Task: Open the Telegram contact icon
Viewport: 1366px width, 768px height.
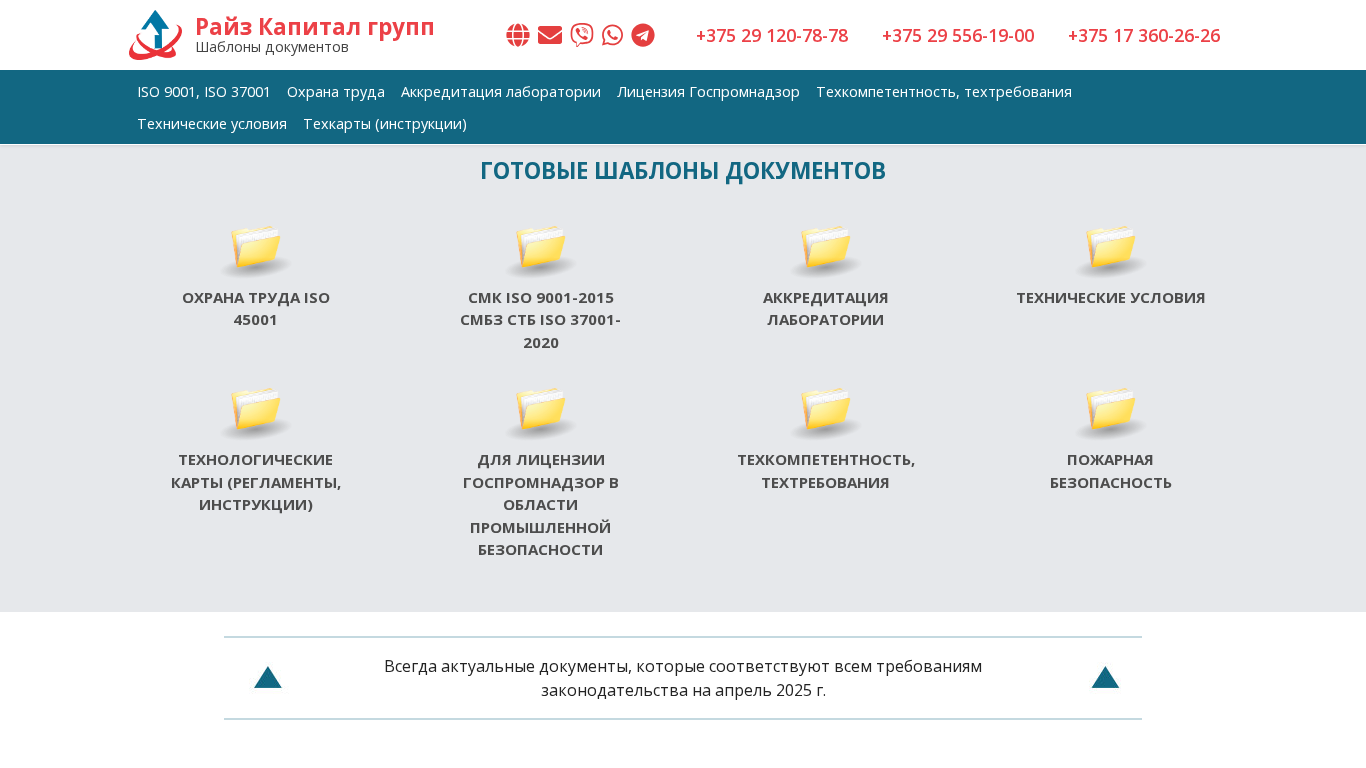Action: [x=643, y=35]
